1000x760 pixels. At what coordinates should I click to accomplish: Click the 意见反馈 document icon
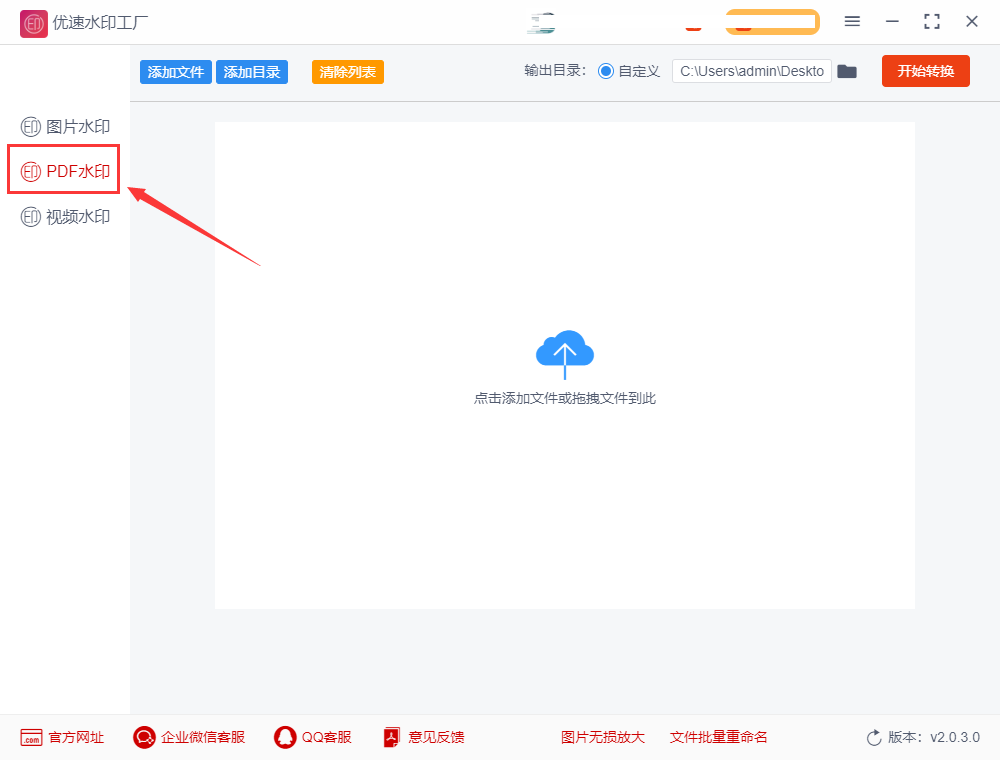pyautogui.click(x=392, y=738)
